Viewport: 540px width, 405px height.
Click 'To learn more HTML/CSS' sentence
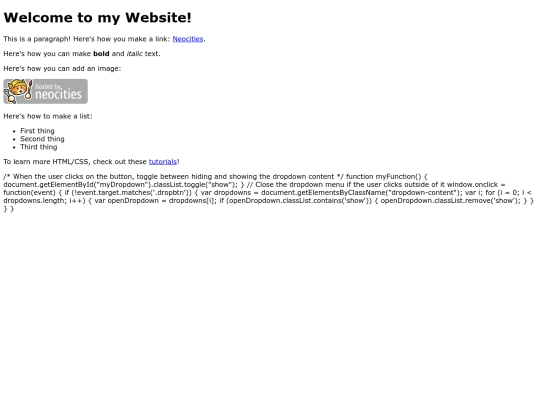(x=46, y=162)
